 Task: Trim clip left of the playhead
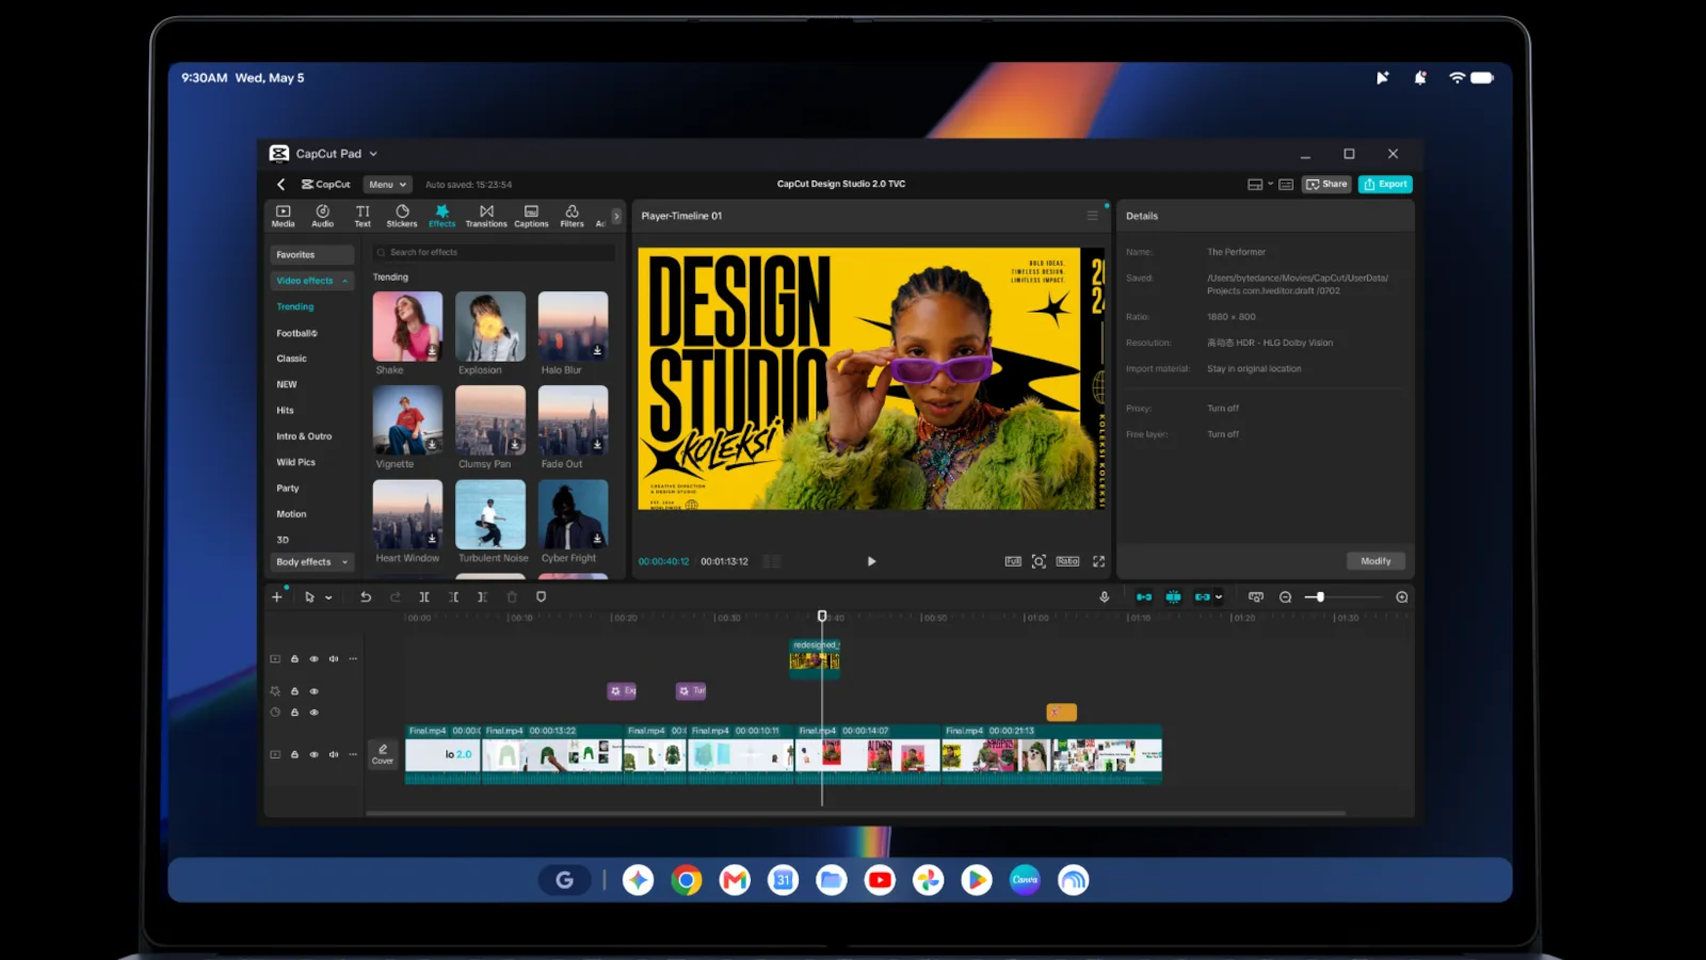click(x=453, y=597)
